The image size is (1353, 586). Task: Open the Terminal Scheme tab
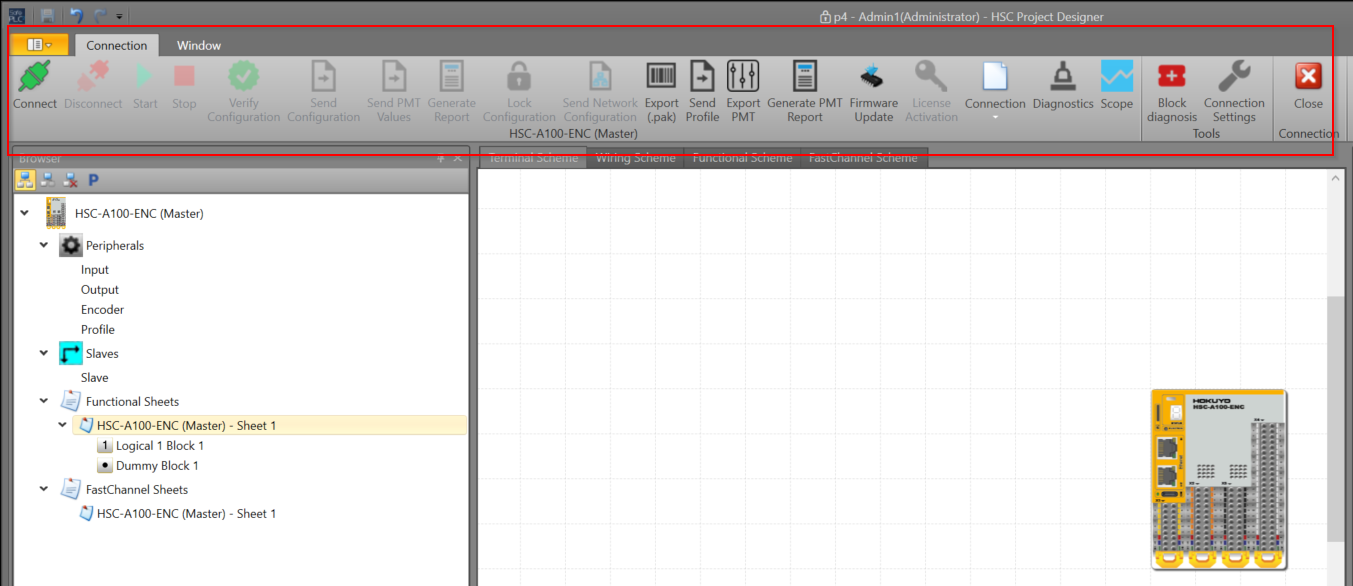pos(532,158)
